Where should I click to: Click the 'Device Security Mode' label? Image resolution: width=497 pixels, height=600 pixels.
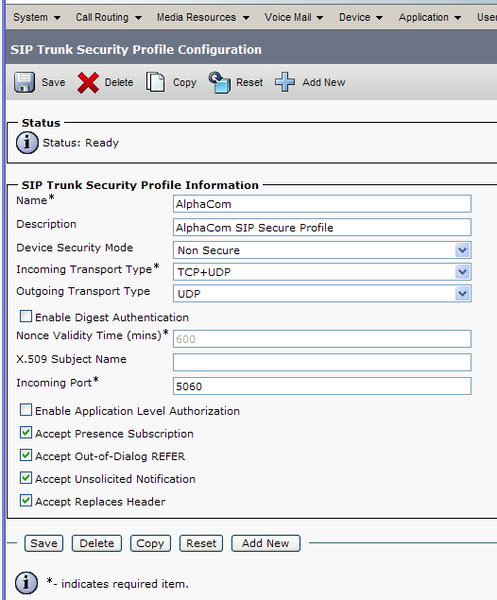tap(75, 248)
